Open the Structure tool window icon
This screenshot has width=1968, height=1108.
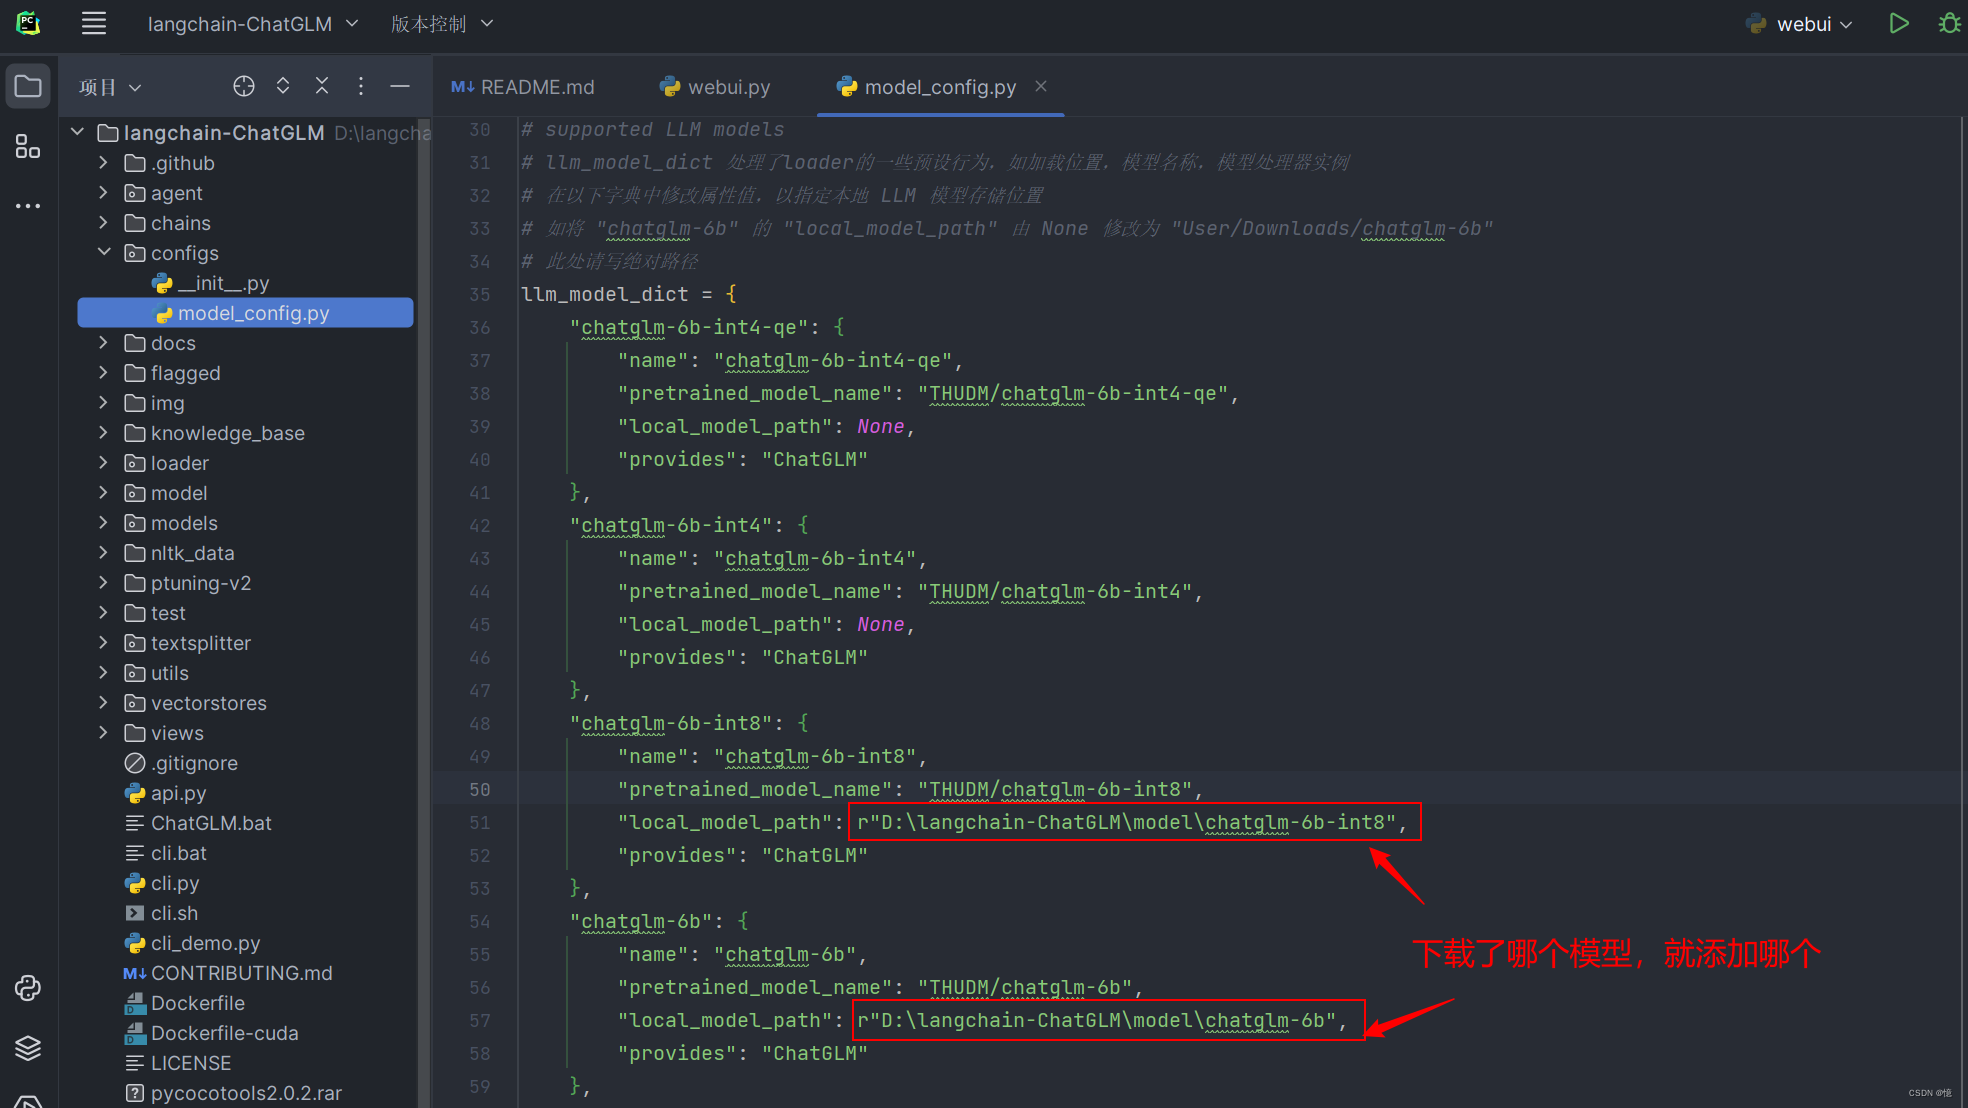pyautogui.click(x=28, y=147)
